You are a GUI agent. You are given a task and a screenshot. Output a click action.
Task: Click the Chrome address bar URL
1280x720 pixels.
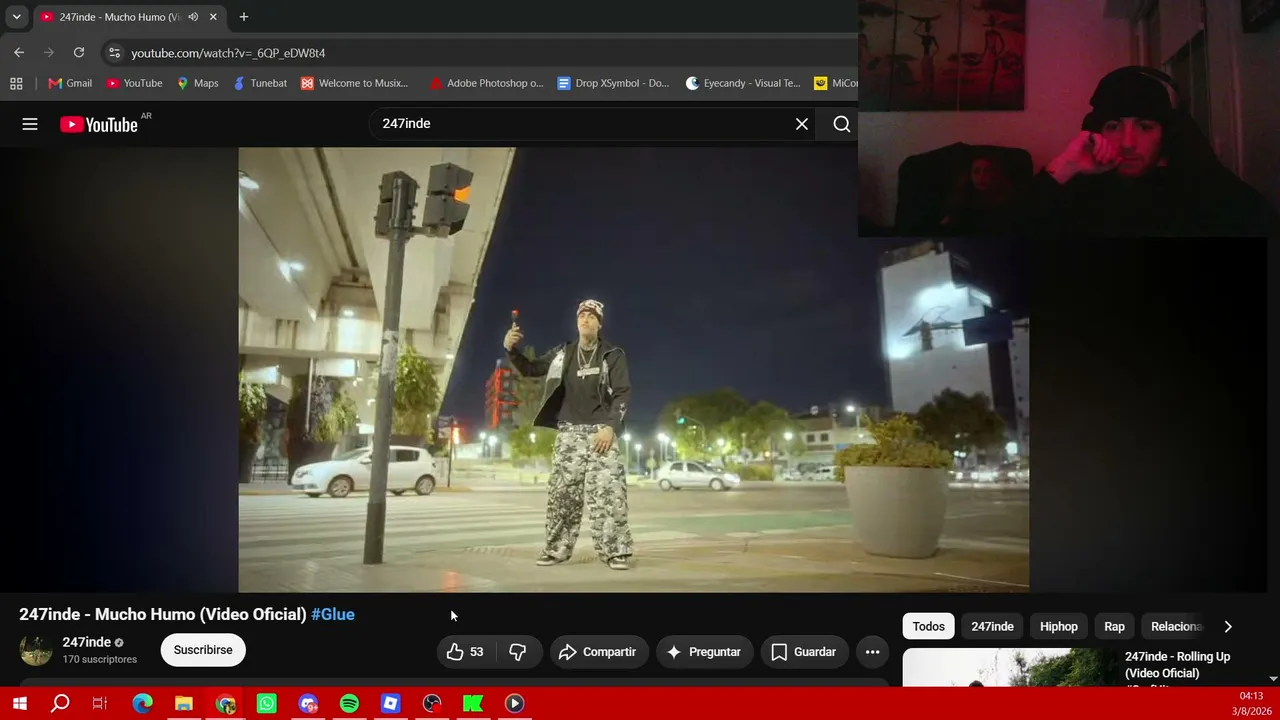pyautogui.click(x=228, y=53)
